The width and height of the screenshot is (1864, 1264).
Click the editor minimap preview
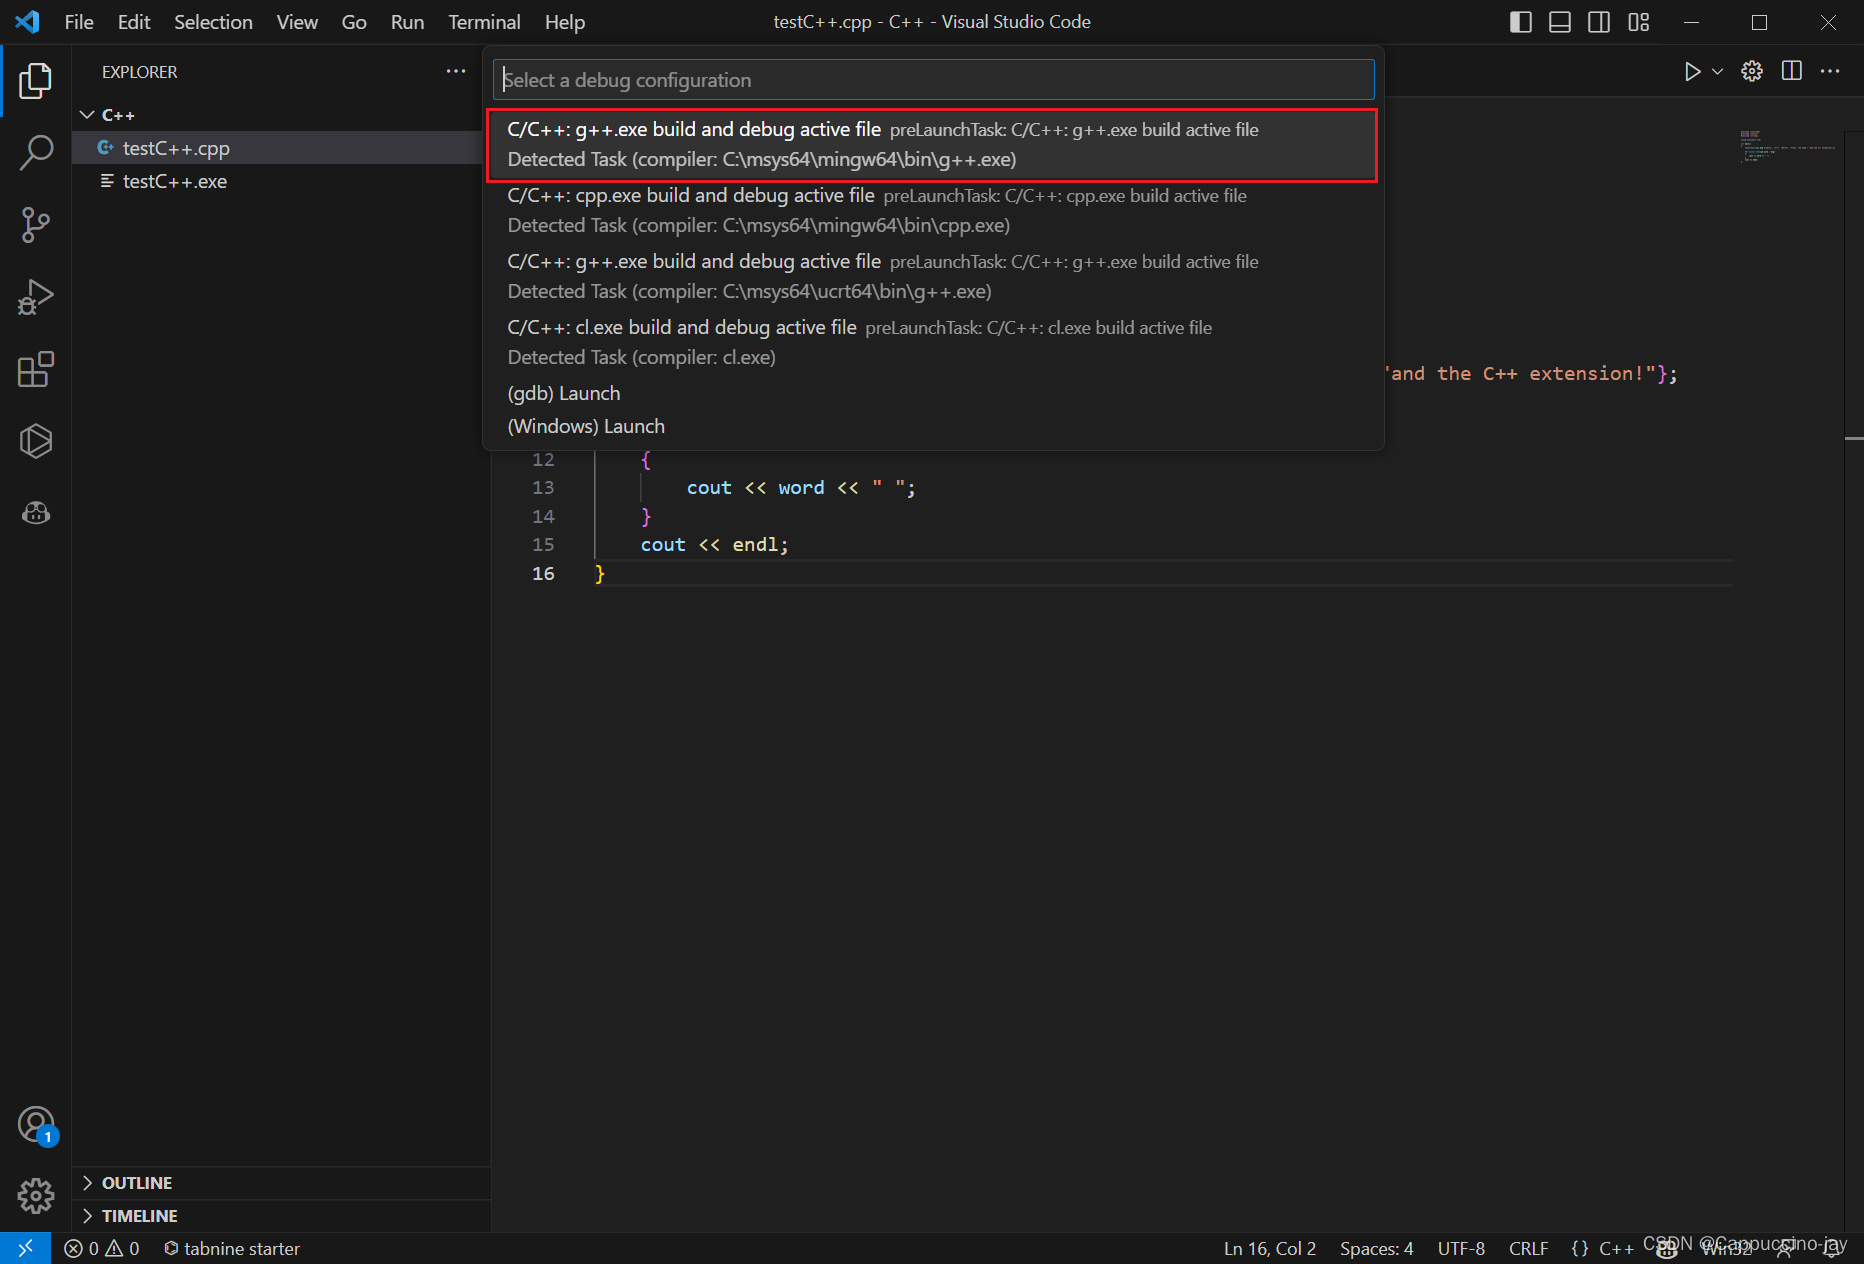coord(1787,146)
